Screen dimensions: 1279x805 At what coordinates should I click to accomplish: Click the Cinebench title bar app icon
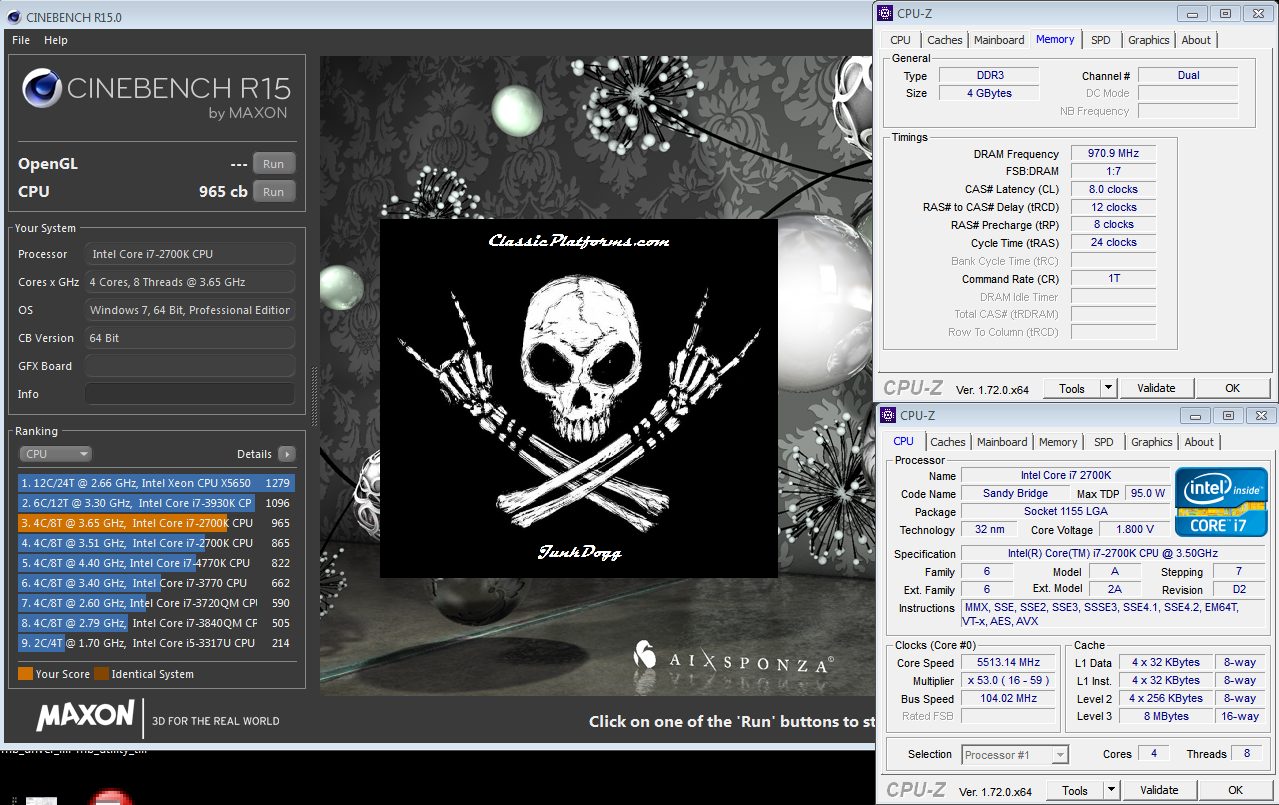click(16, 16)
